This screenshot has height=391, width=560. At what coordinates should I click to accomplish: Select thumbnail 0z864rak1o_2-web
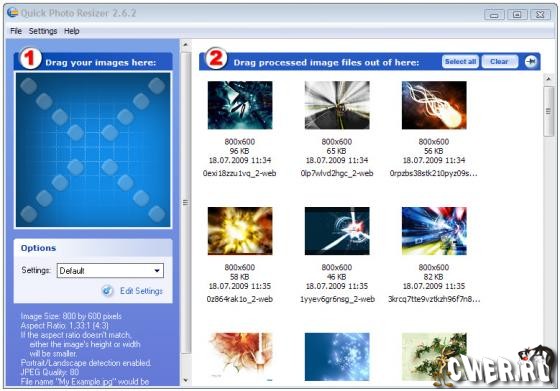240,231
